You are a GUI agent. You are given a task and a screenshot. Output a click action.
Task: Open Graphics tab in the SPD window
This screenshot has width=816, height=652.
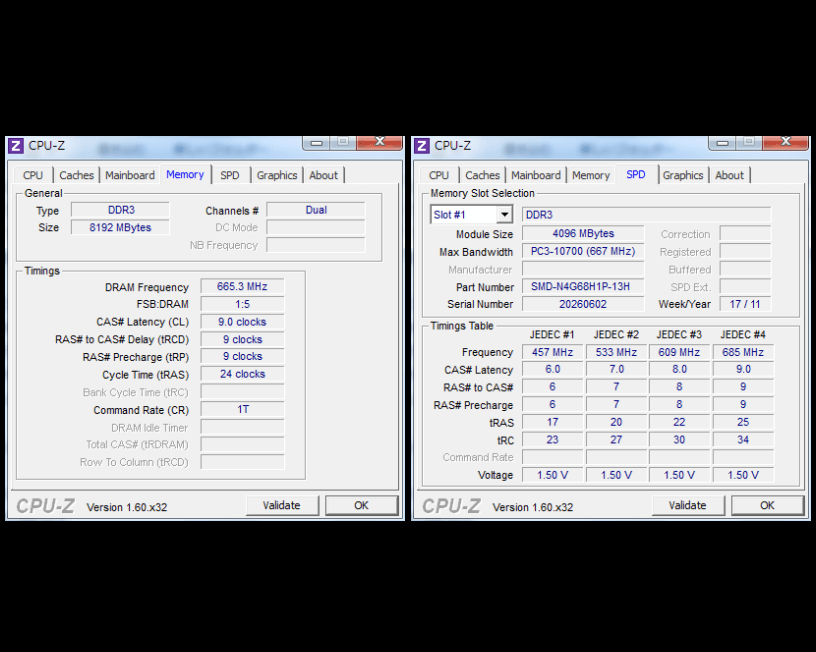(683, 175)
